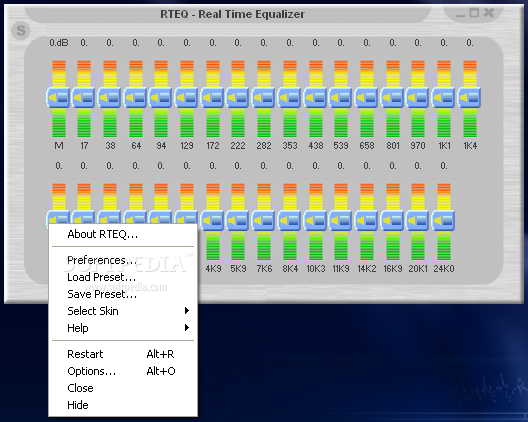
Task: Click the 8K4 band slider knob
Action: pyautogui.click(x=290, y=221)
